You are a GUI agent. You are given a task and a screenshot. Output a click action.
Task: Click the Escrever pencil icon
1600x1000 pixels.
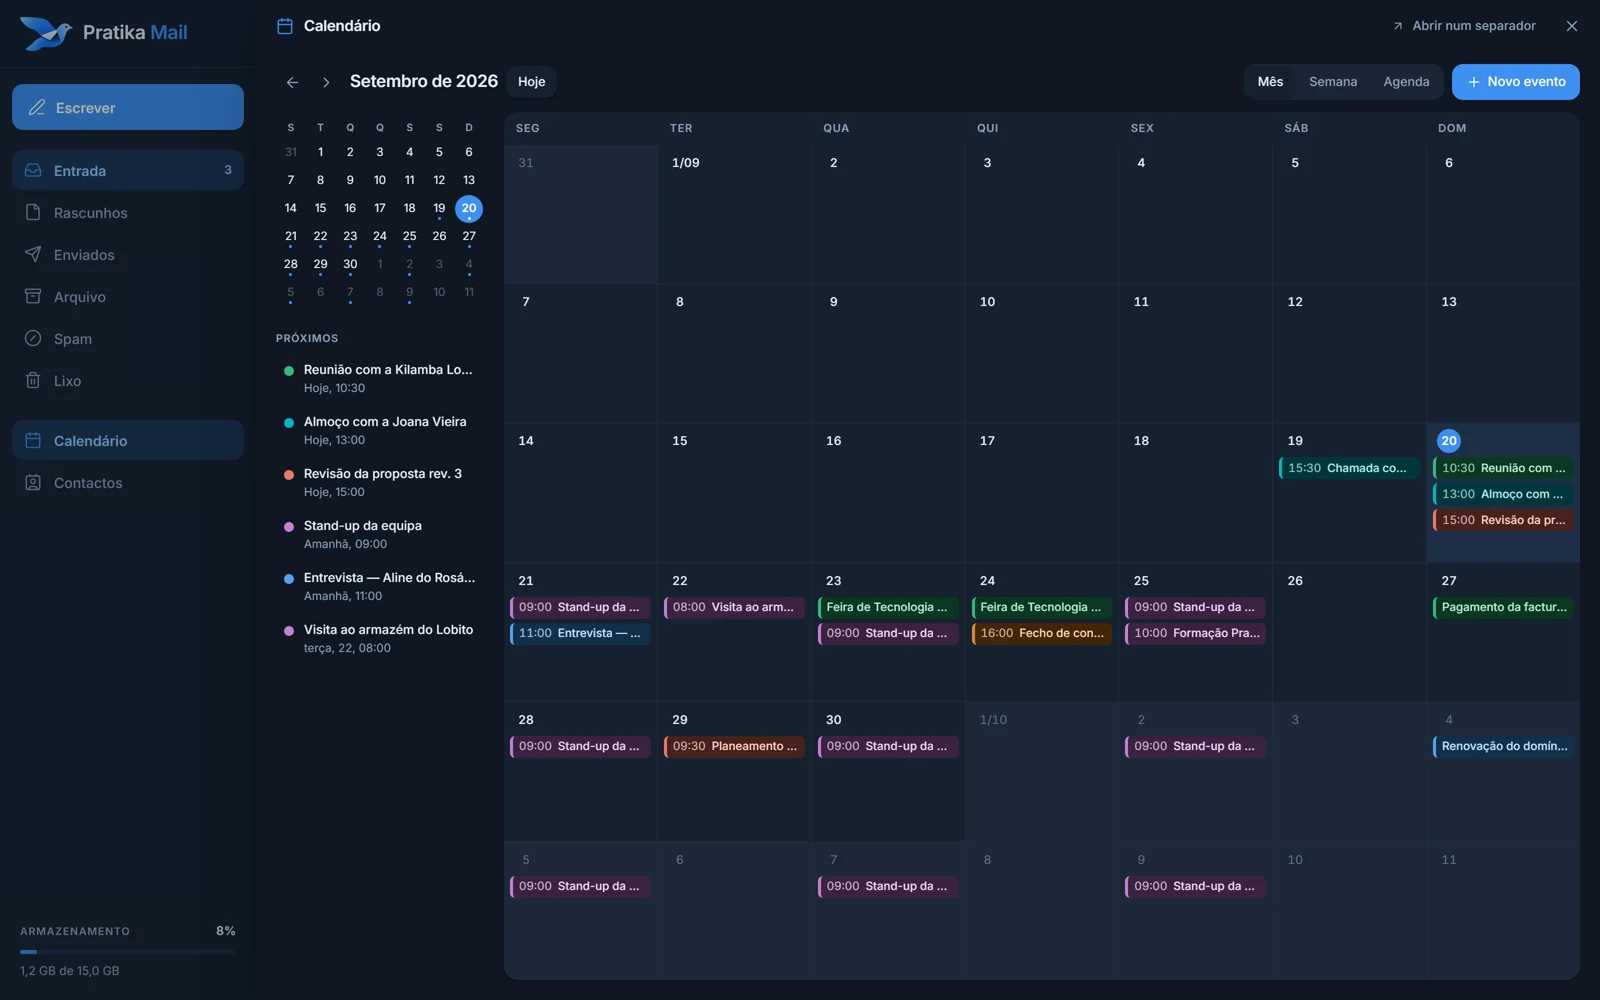pyautogui.click(x=37, y=107)
